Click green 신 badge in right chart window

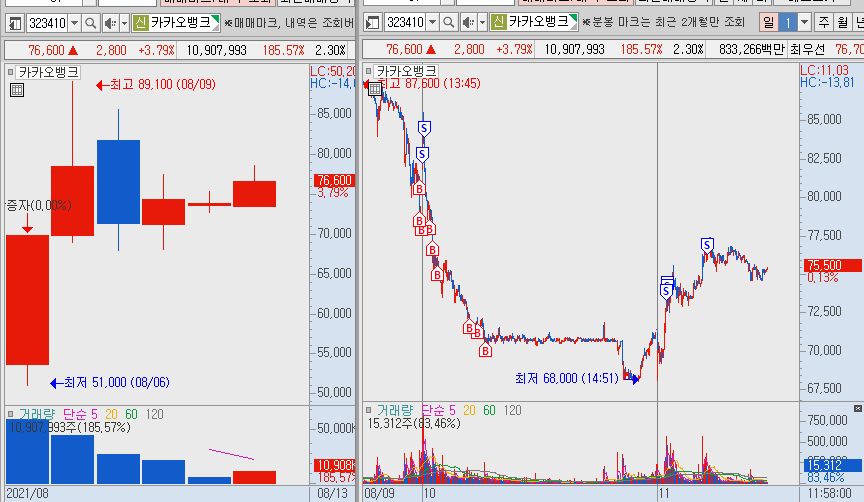[499, 22]
